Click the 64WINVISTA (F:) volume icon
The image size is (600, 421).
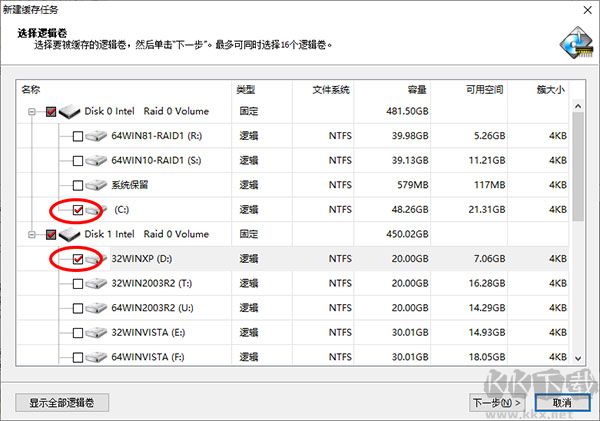click(x=96, y=357)
